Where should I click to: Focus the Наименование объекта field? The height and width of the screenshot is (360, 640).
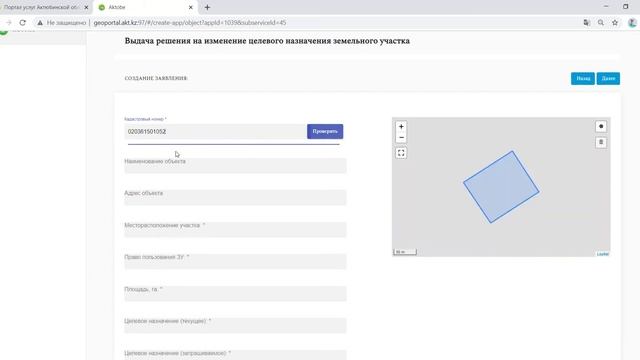[x=235, y=165]
